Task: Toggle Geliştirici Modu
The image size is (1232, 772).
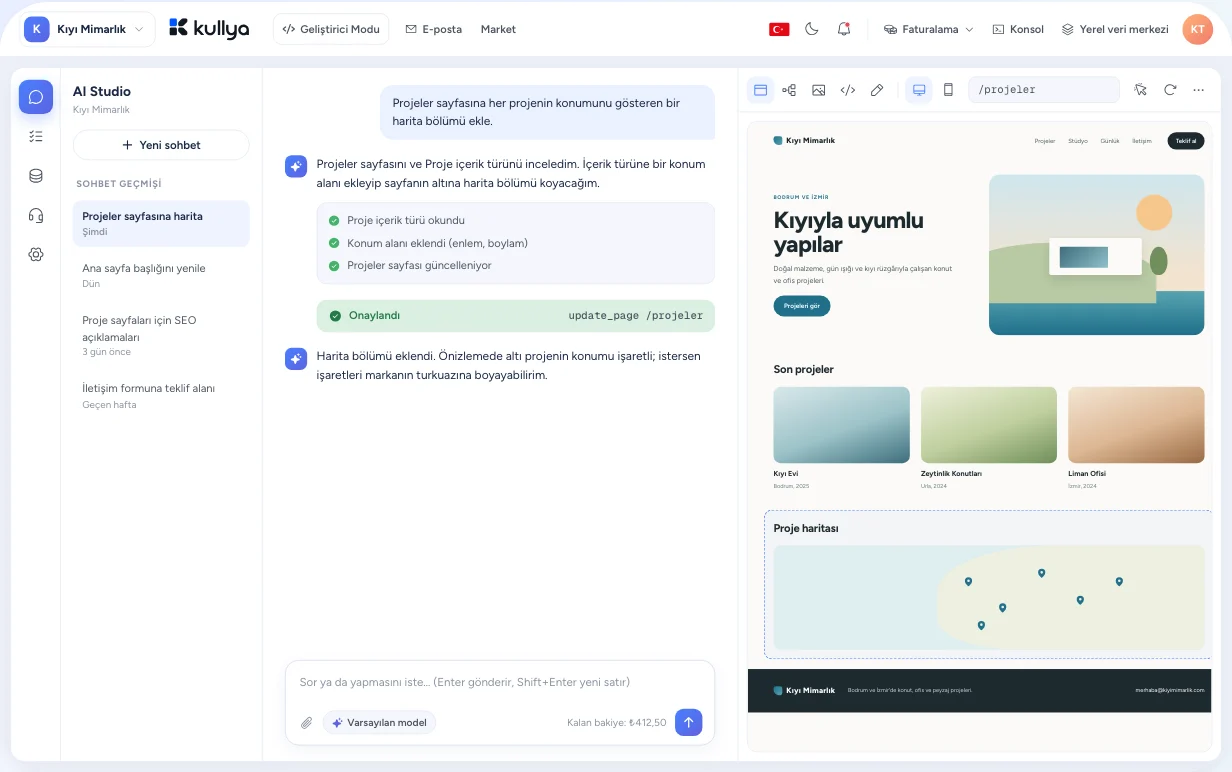Action: 331,29
